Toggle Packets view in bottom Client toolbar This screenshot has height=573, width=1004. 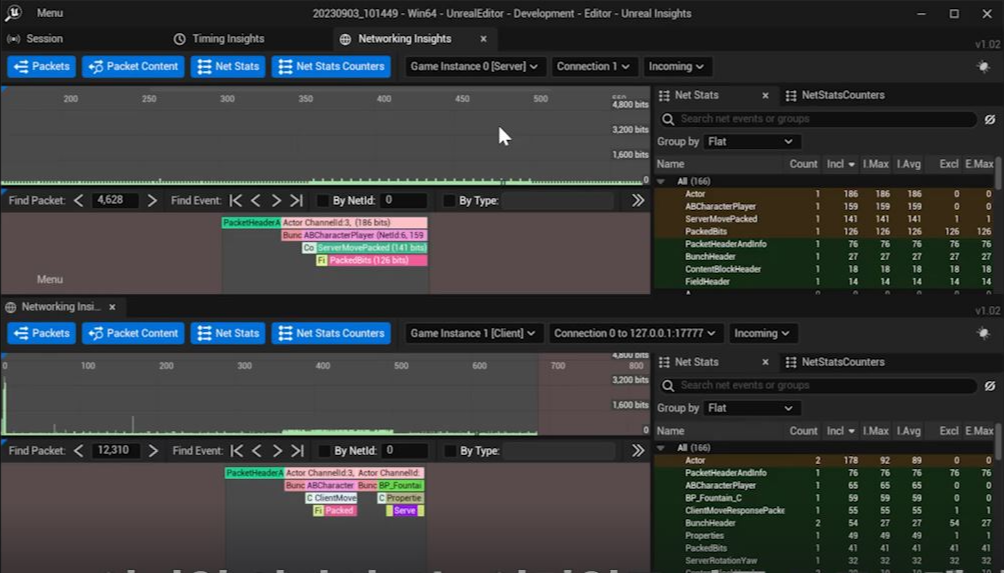coord(42,333)
